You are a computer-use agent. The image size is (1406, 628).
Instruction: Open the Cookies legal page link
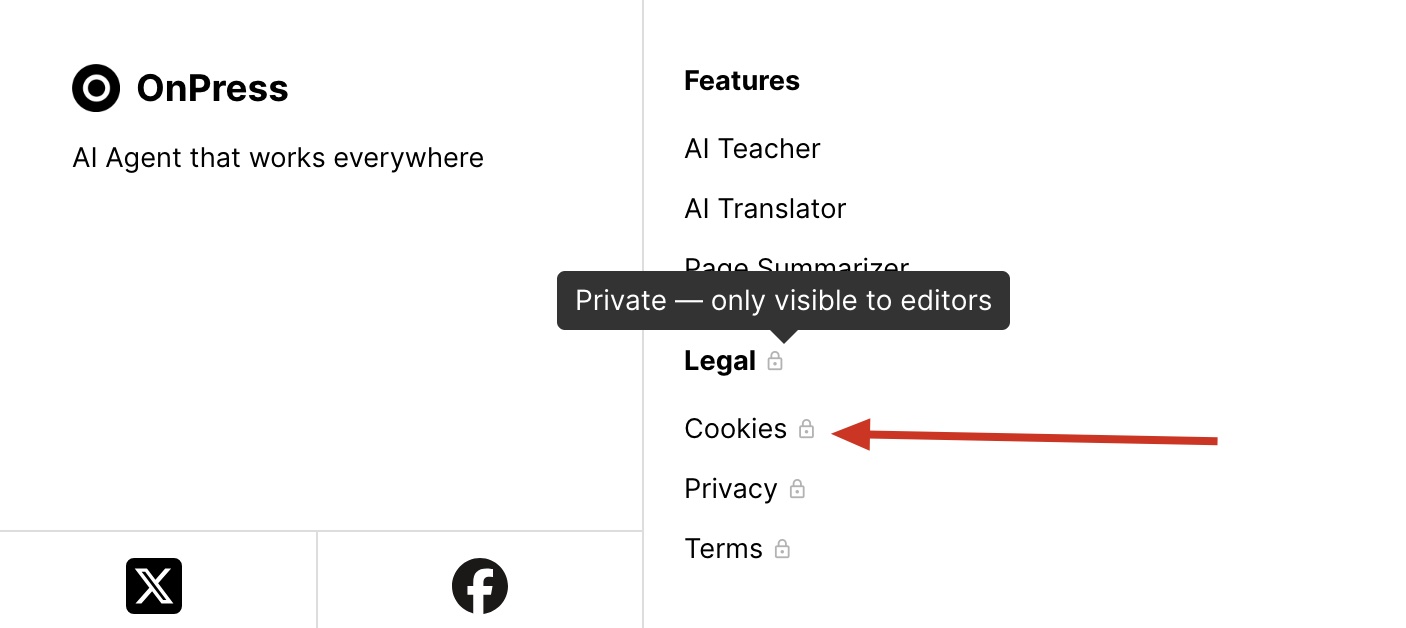point(735,429)
